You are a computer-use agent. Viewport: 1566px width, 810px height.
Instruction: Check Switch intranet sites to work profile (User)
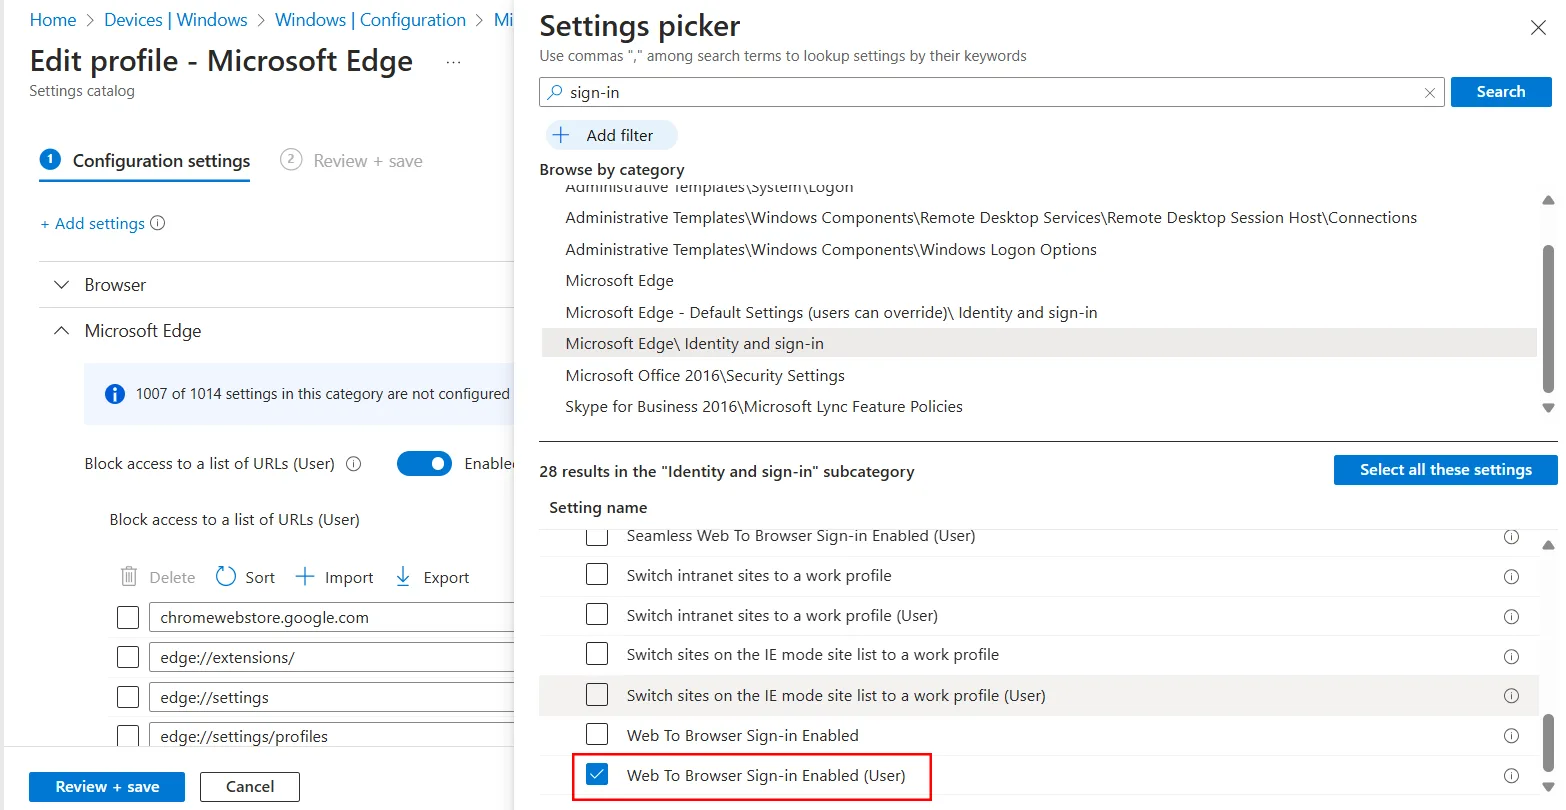(x=597, y=614)
